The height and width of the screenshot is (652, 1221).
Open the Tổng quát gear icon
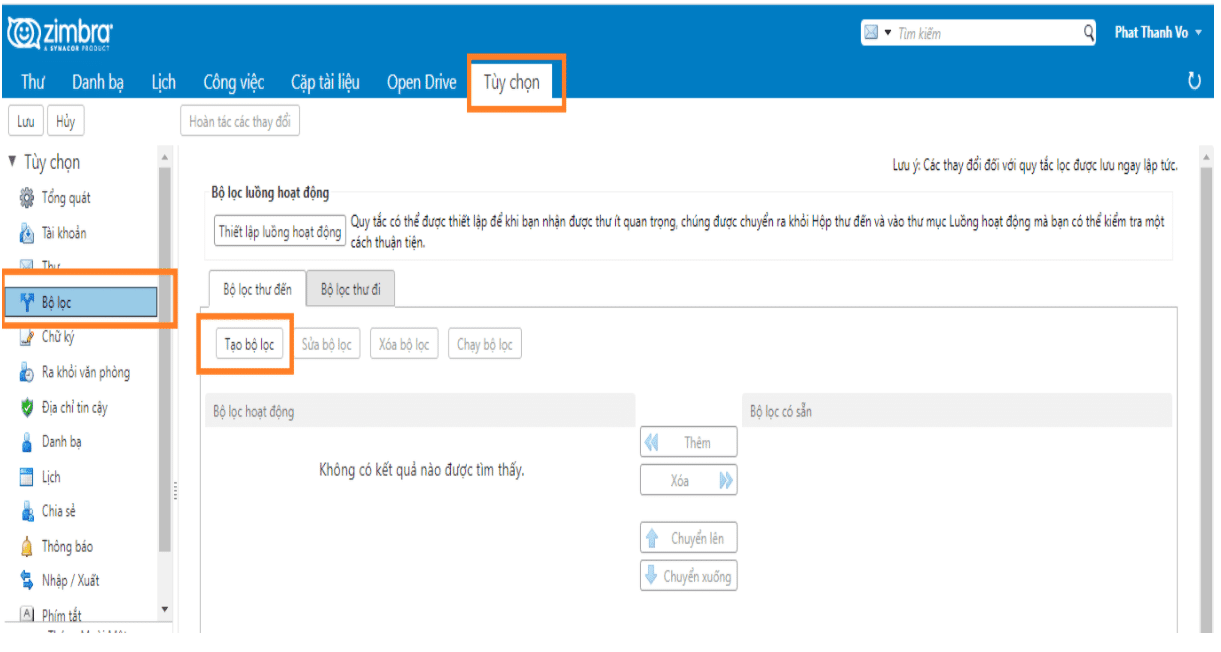pos(27,198)
